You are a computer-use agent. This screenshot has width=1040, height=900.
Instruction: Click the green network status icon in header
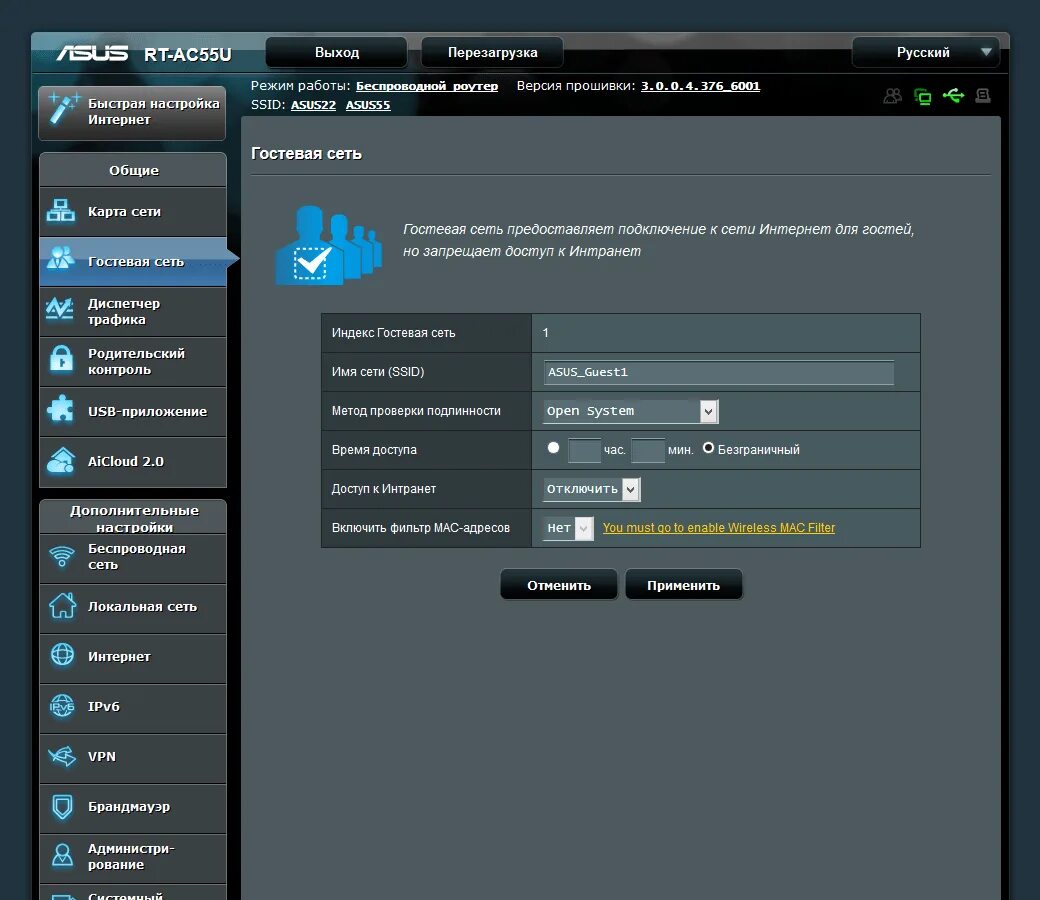[x=923, y=97]
